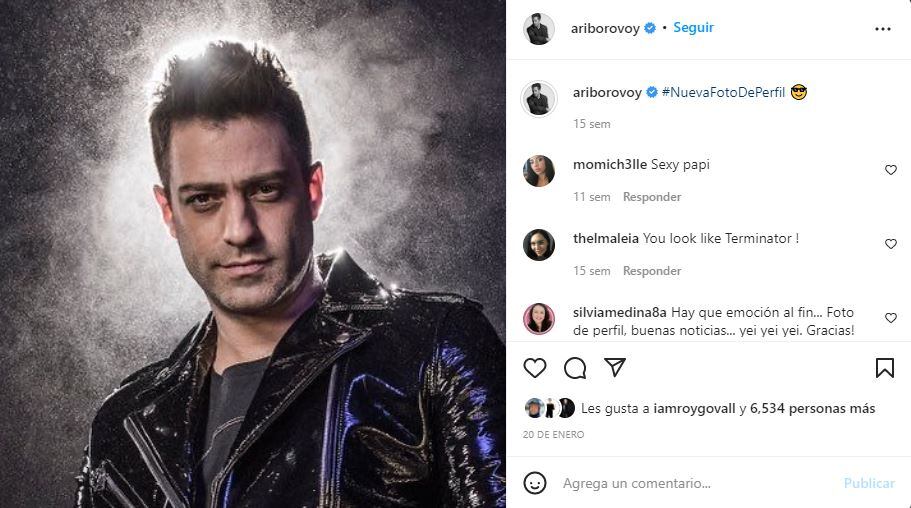Share the post via paper plane icon
911x508 pixels.
tap(615, 367)
